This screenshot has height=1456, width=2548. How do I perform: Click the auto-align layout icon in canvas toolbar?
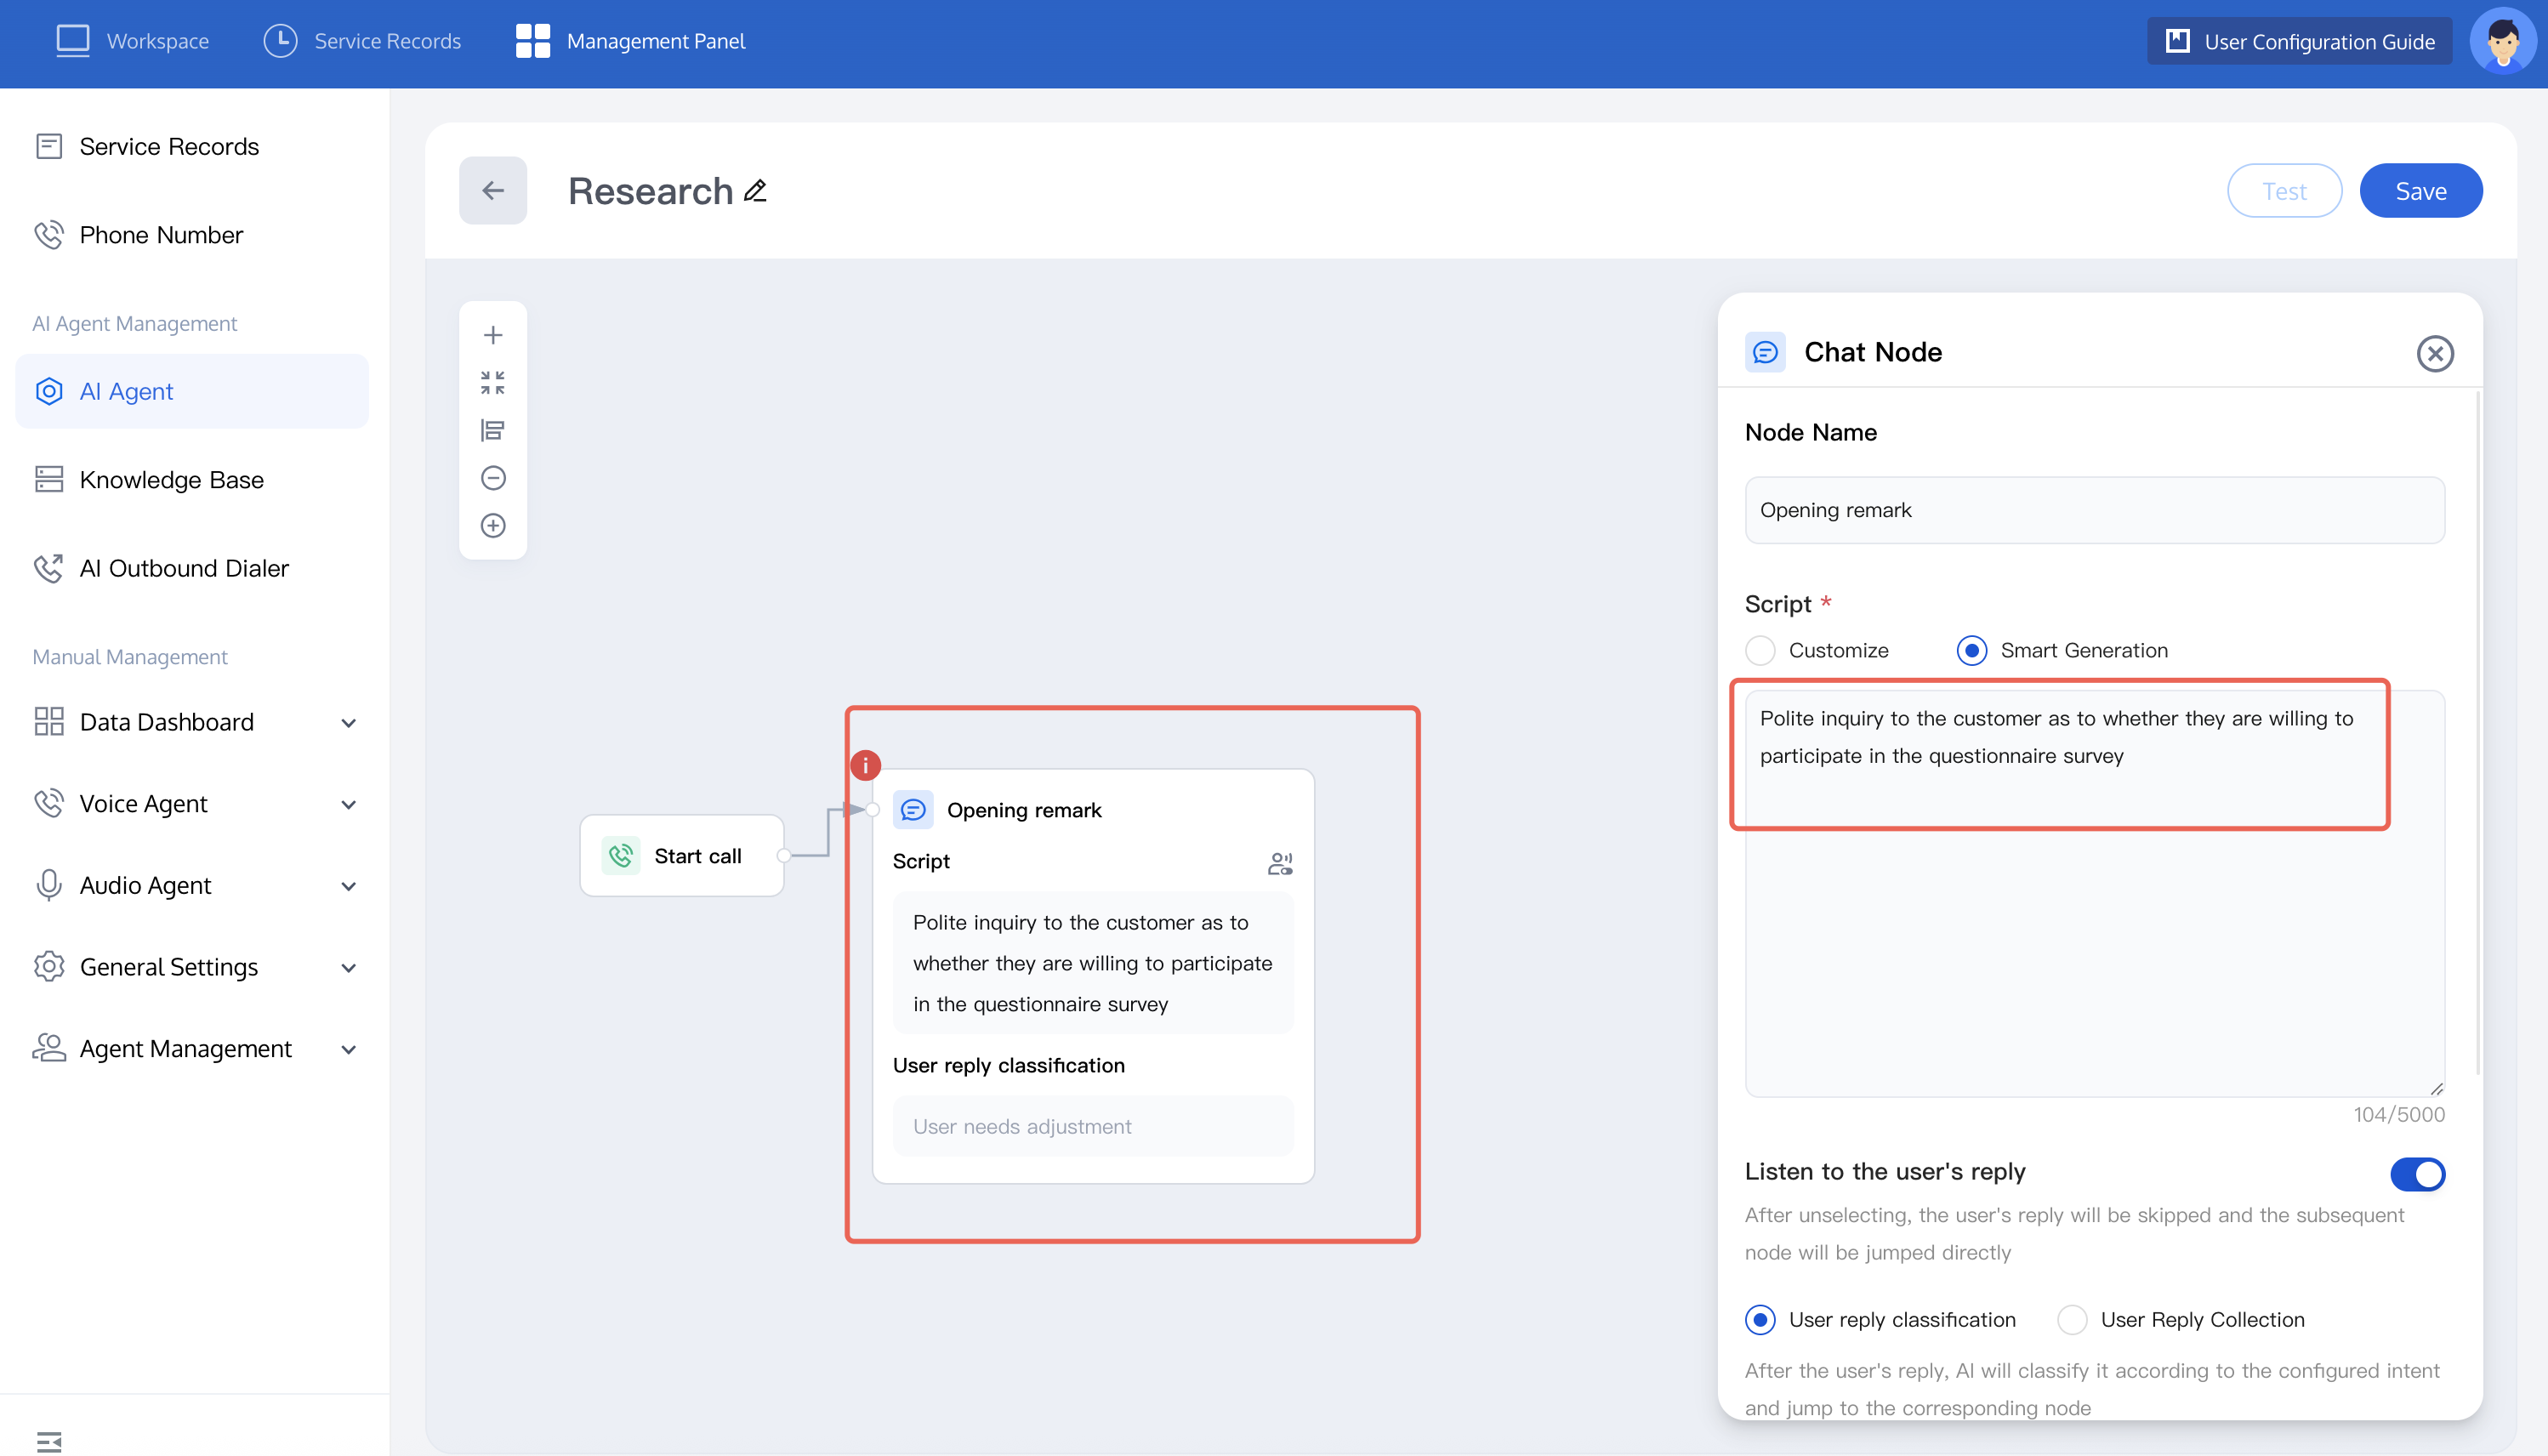[x=492, y=430]
